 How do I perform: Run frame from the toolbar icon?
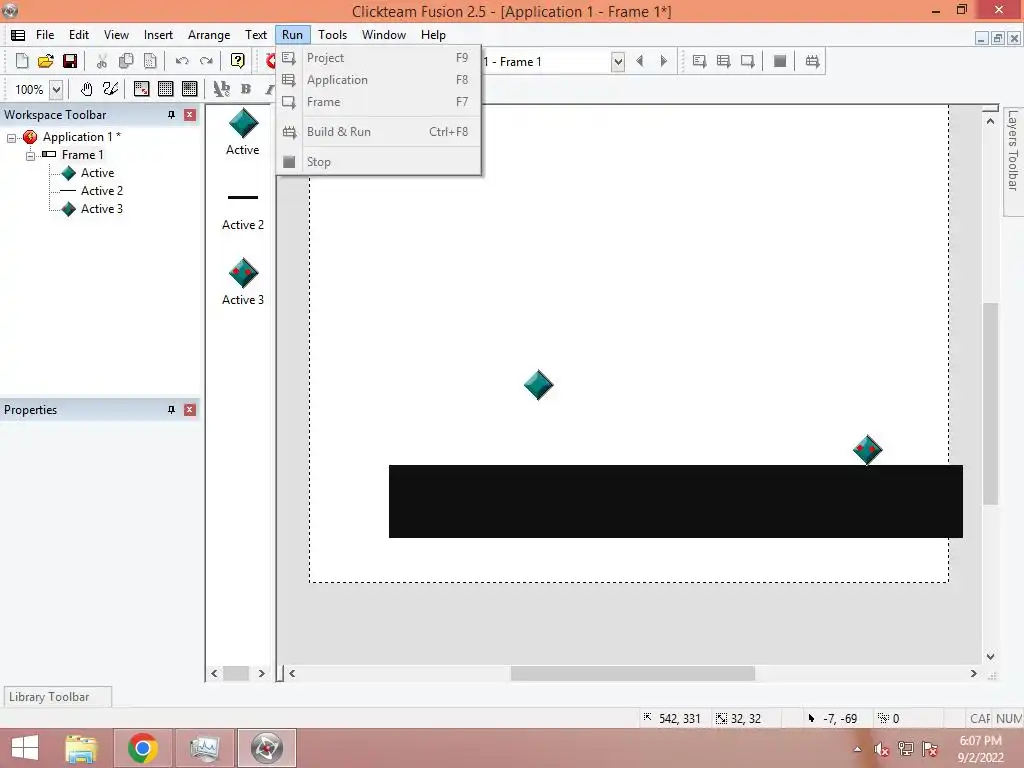pos(747,61)
